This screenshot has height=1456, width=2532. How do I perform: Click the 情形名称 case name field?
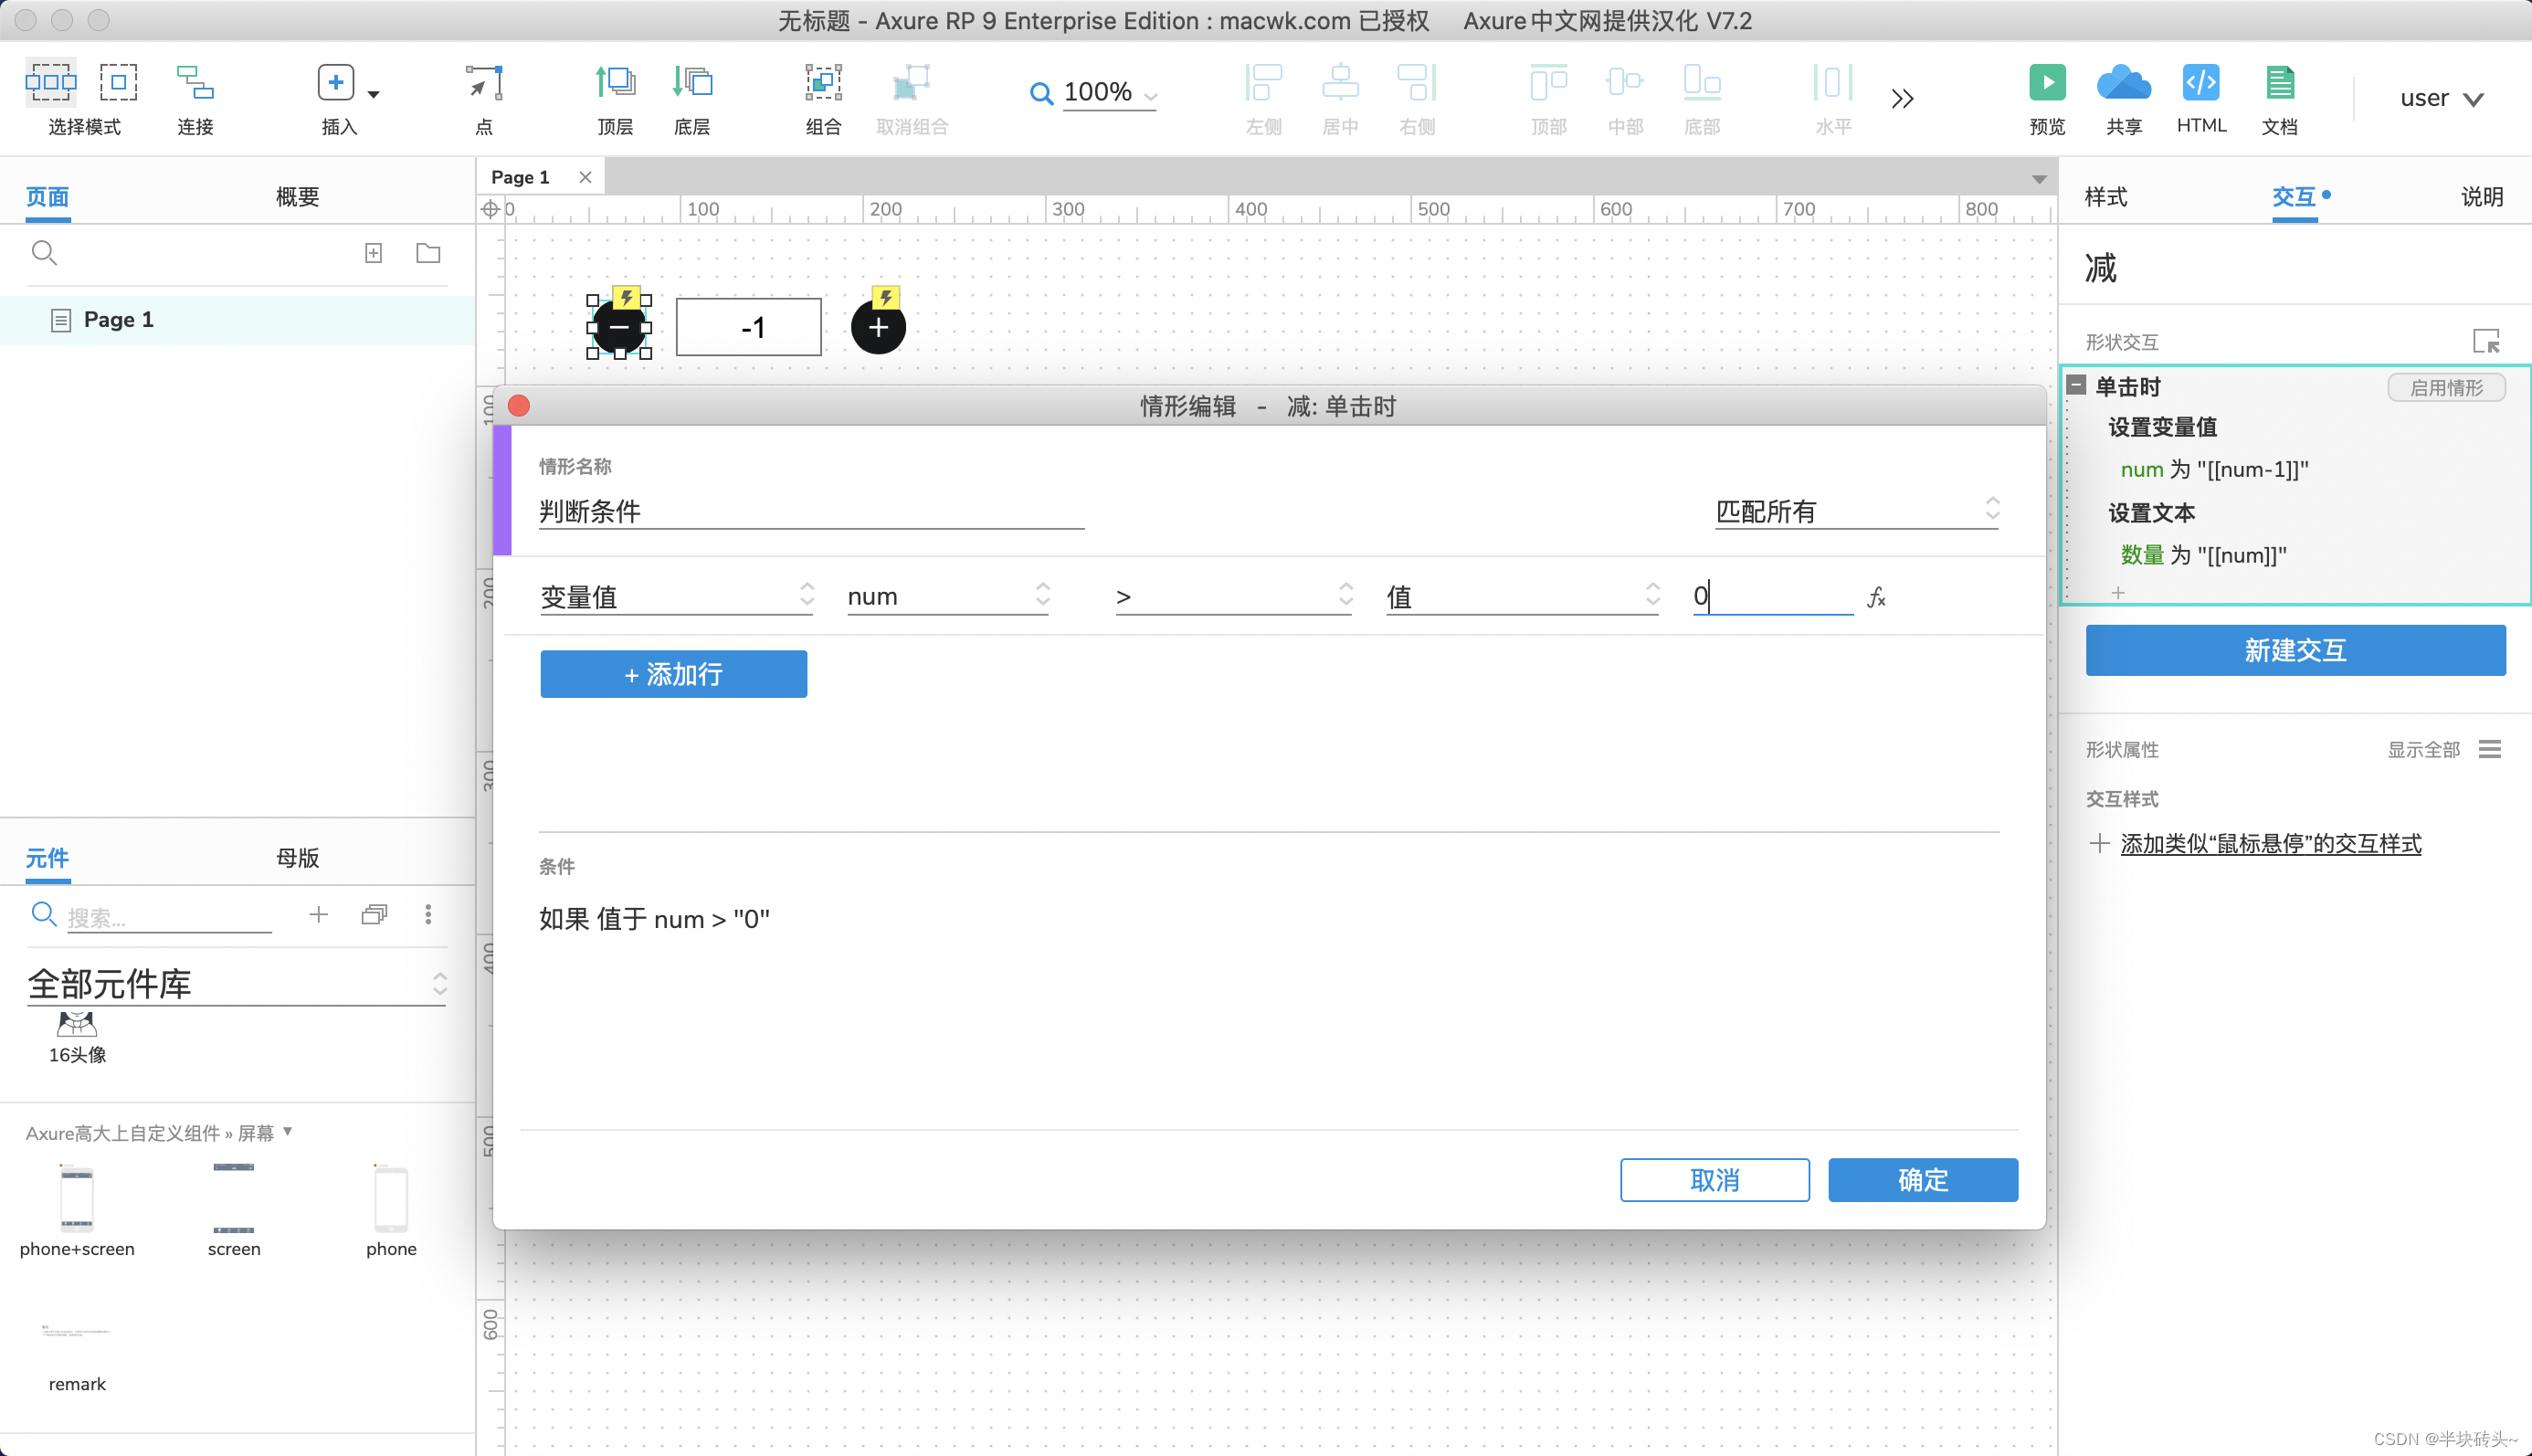pyautogui.click(x=810, y=512)
